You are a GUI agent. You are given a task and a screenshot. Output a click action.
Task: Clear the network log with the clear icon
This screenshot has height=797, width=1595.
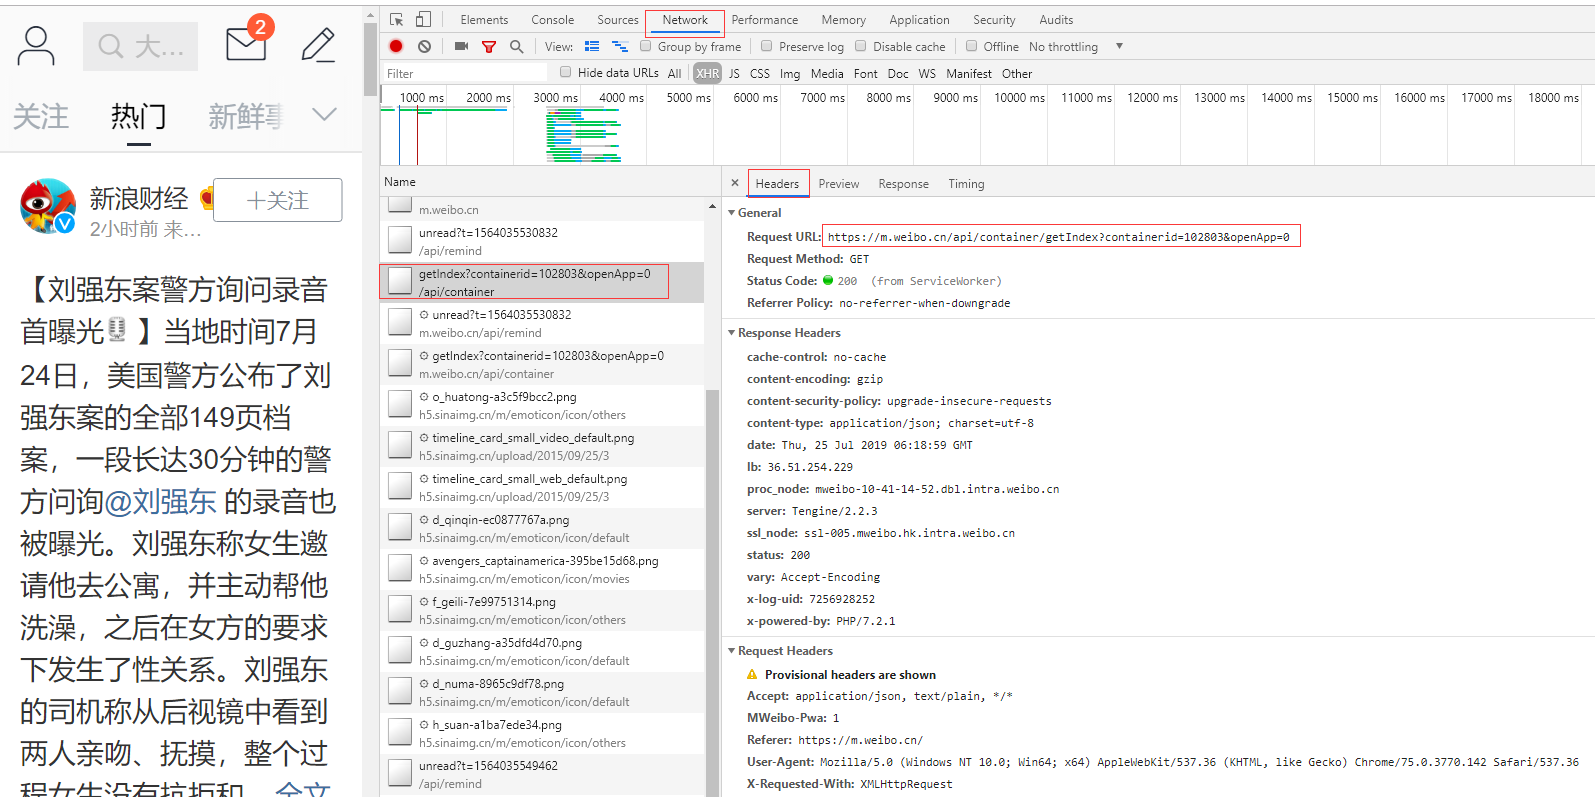click(x=425, y=46)
